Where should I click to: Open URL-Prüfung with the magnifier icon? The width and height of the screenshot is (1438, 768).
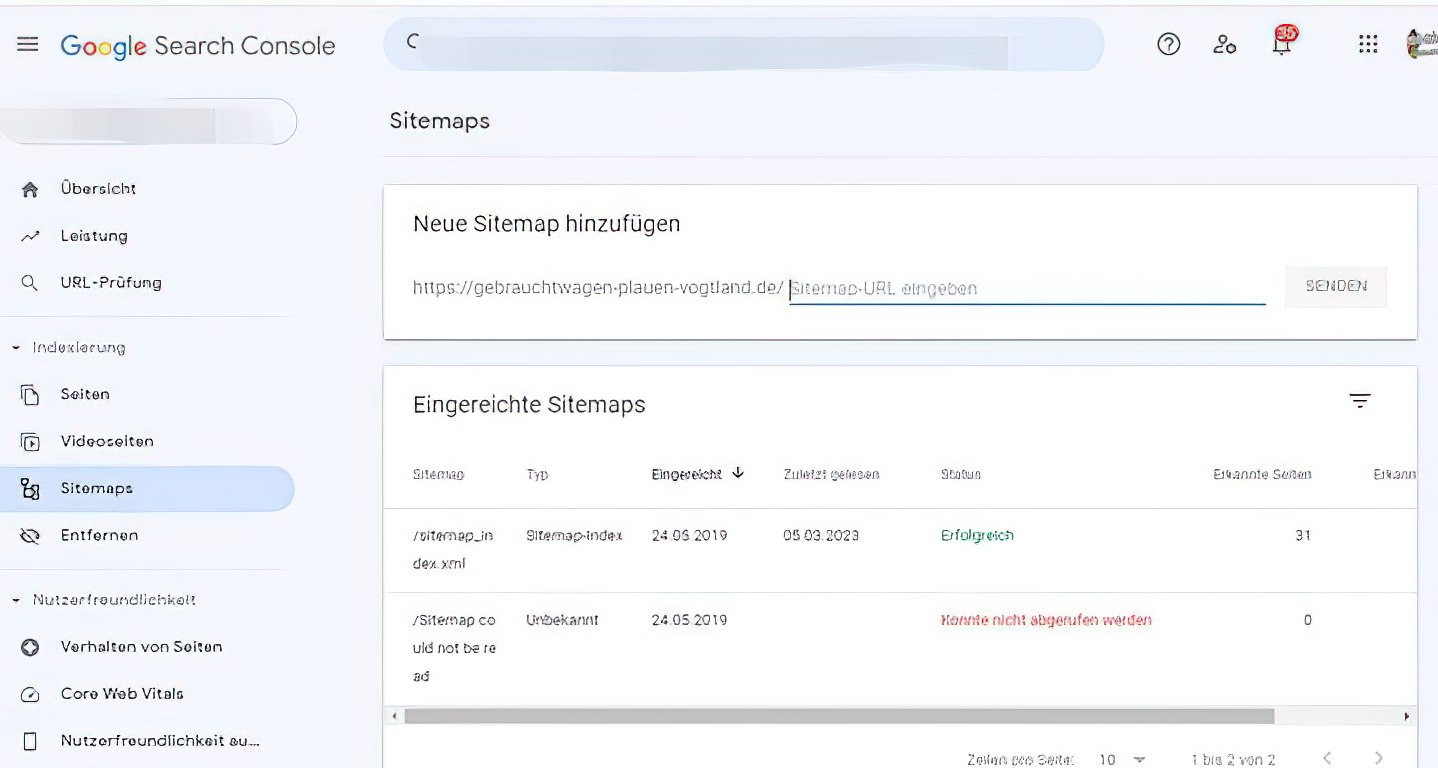click(x=30, y=282)
